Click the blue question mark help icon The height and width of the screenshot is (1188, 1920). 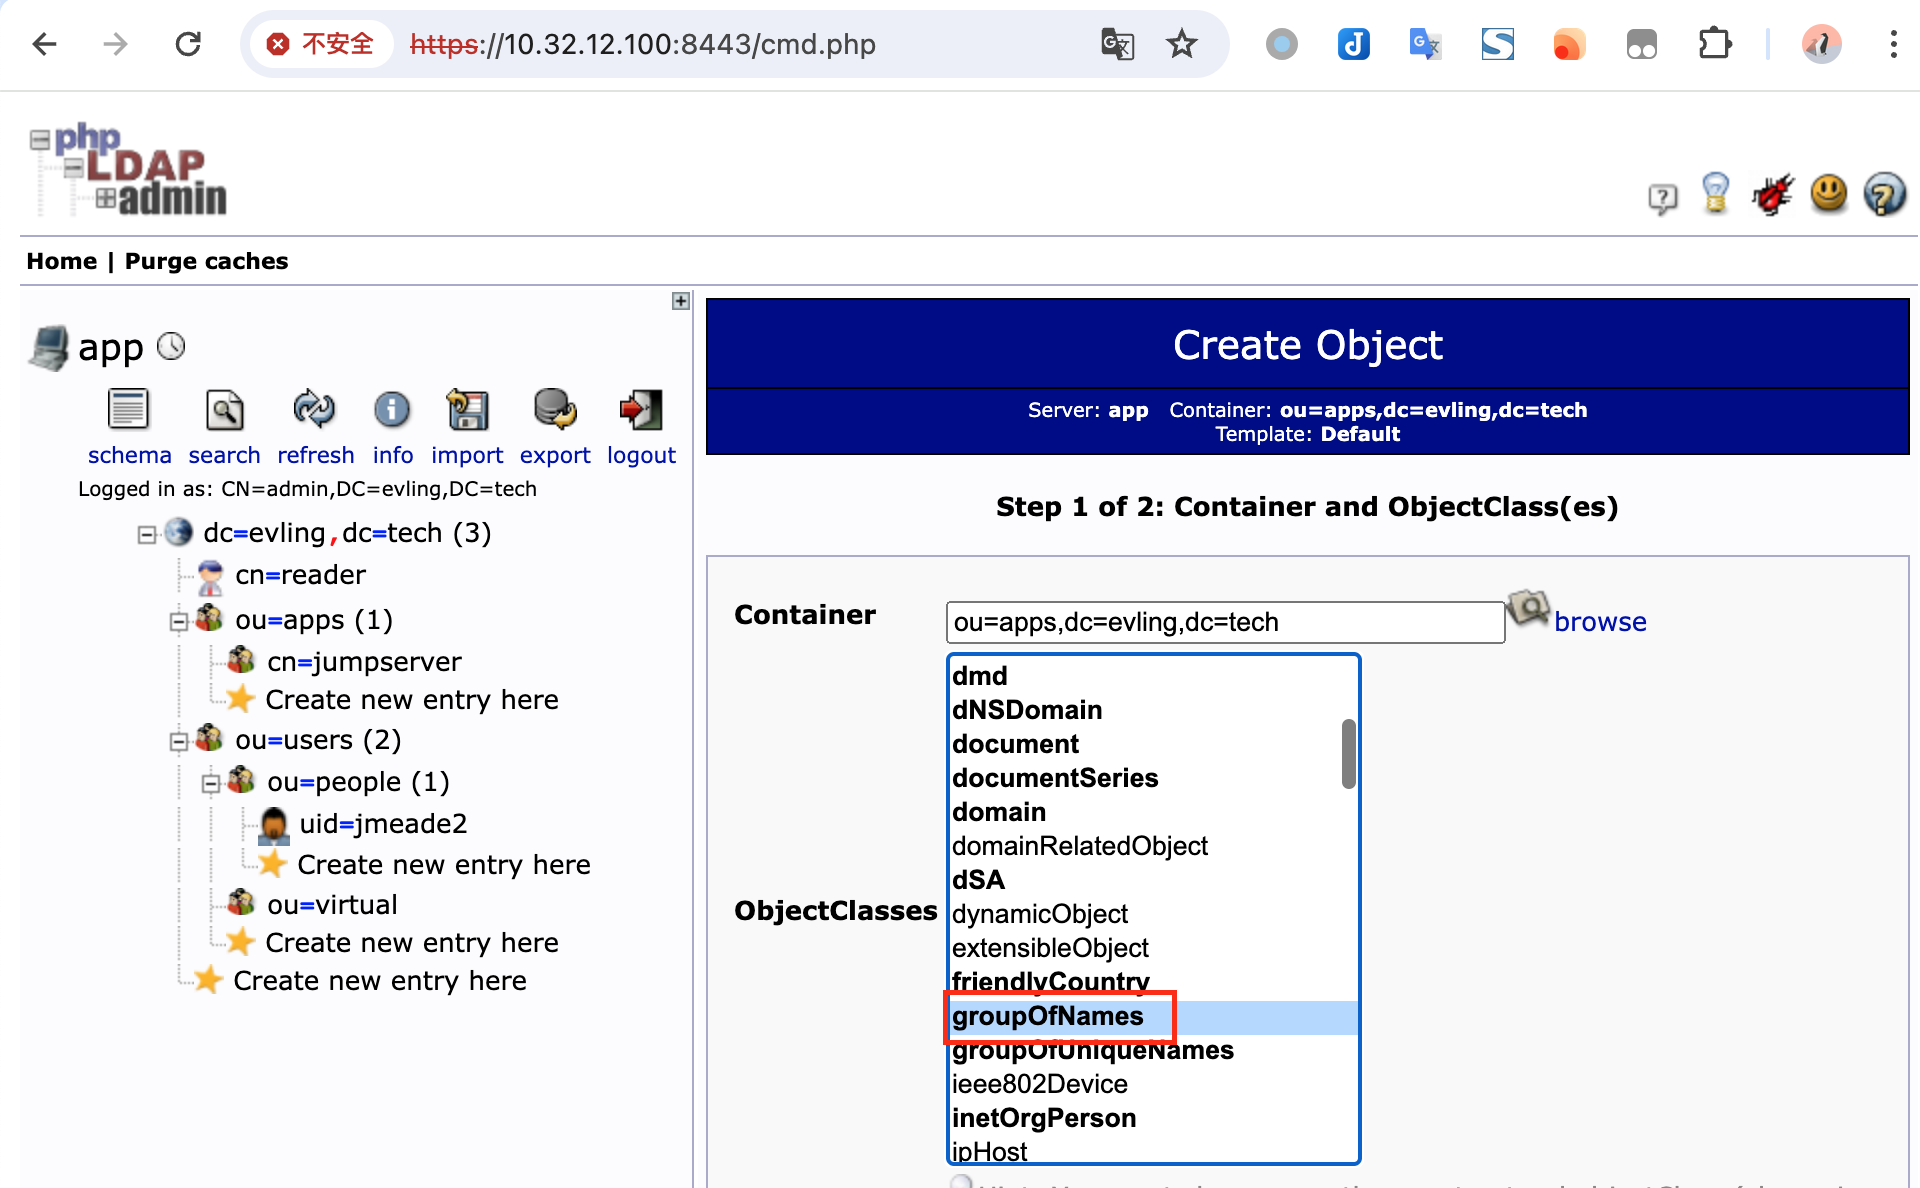point(1885,194)
